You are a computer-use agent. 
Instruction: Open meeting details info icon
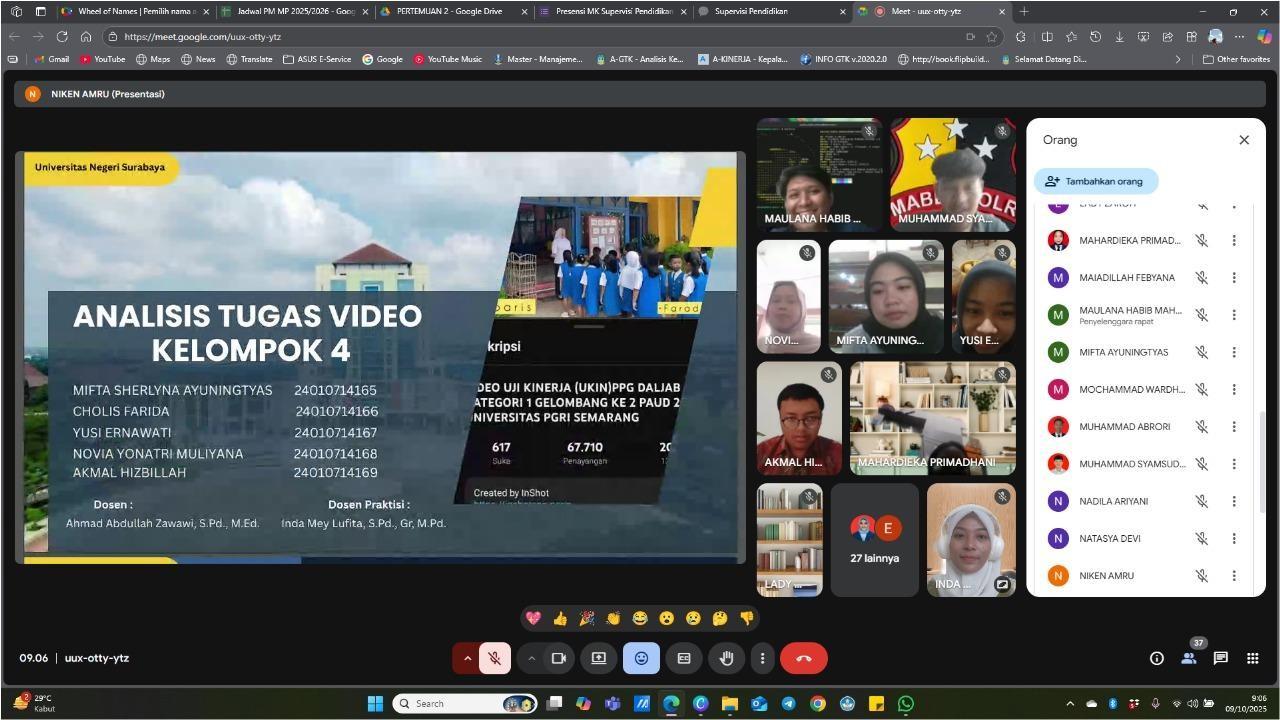1157,658
